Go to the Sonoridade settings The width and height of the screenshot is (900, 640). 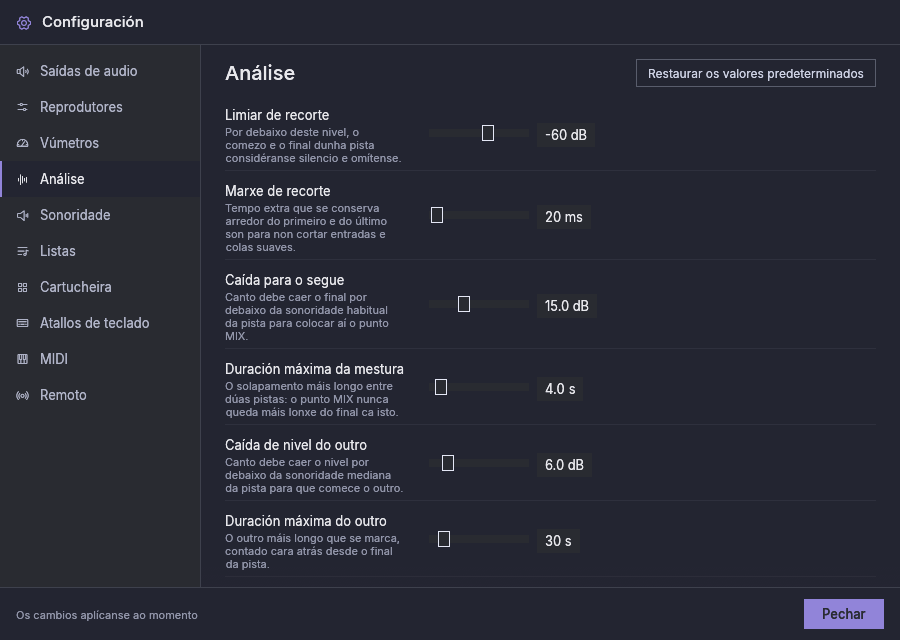point(100,215)
